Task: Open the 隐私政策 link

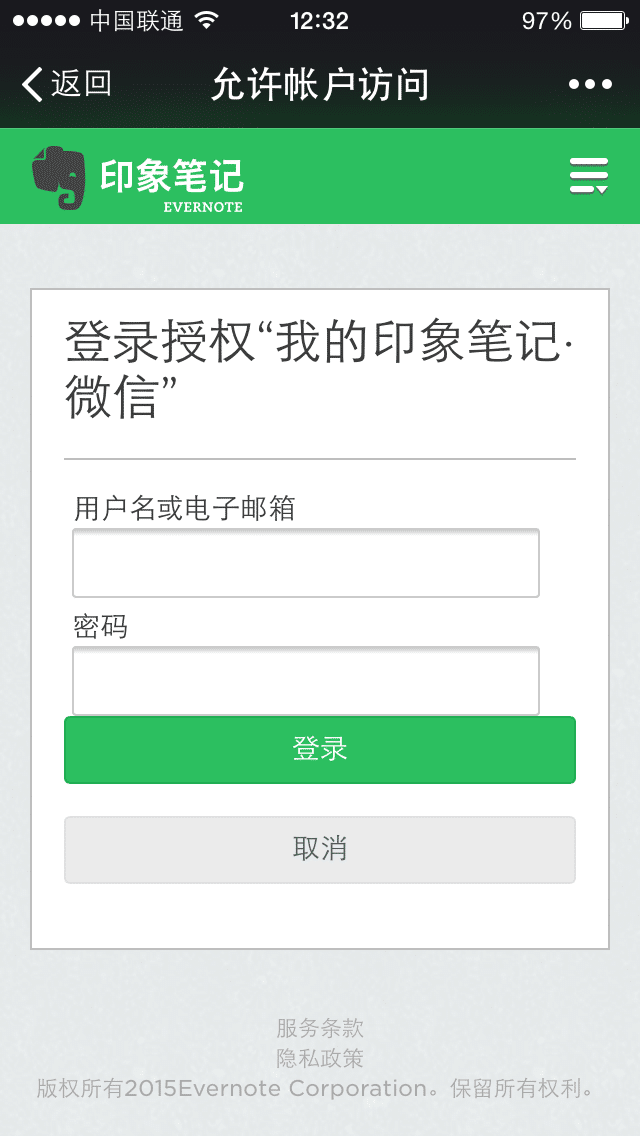Action: click(320, 1058)
